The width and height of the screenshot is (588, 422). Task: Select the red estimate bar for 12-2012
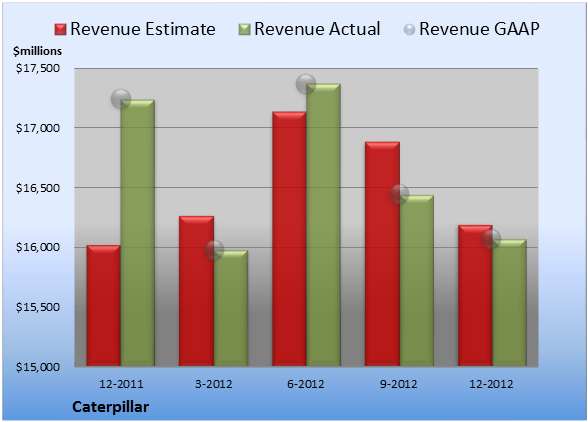click(x=475, y=296)
